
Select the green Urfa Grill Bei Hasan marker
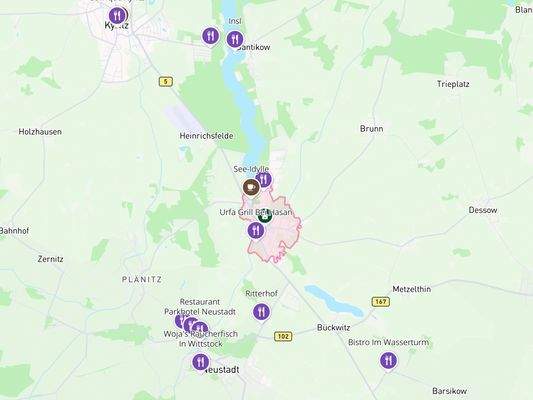click(x=264, y=215)
